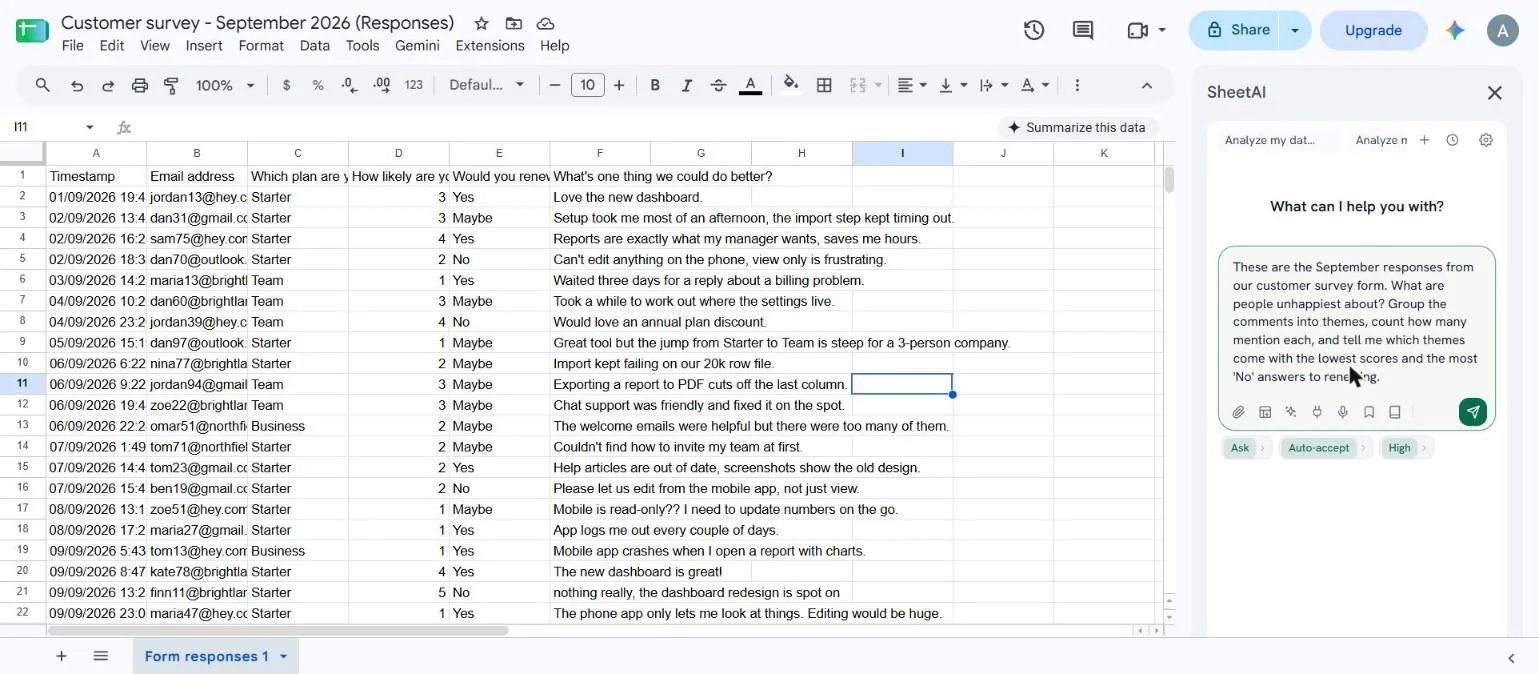Undo the last action
The image size is (1539, 674).
coord(76,86)
